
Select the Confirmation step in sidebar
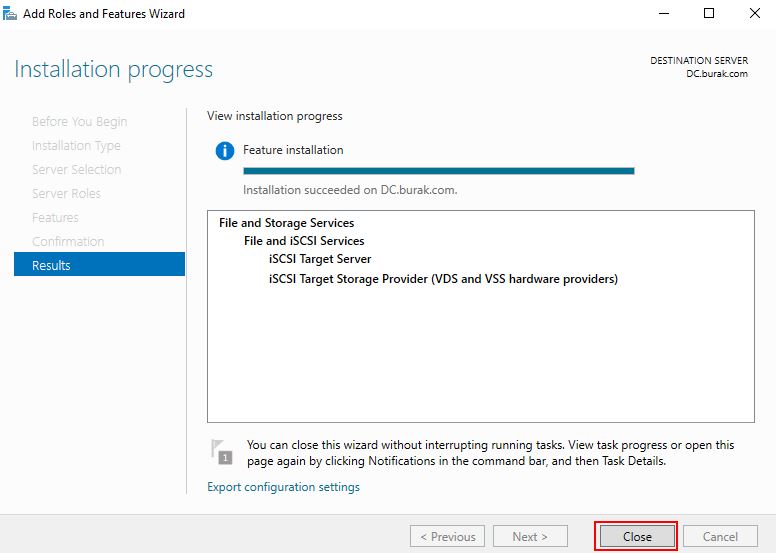(68, 241)
